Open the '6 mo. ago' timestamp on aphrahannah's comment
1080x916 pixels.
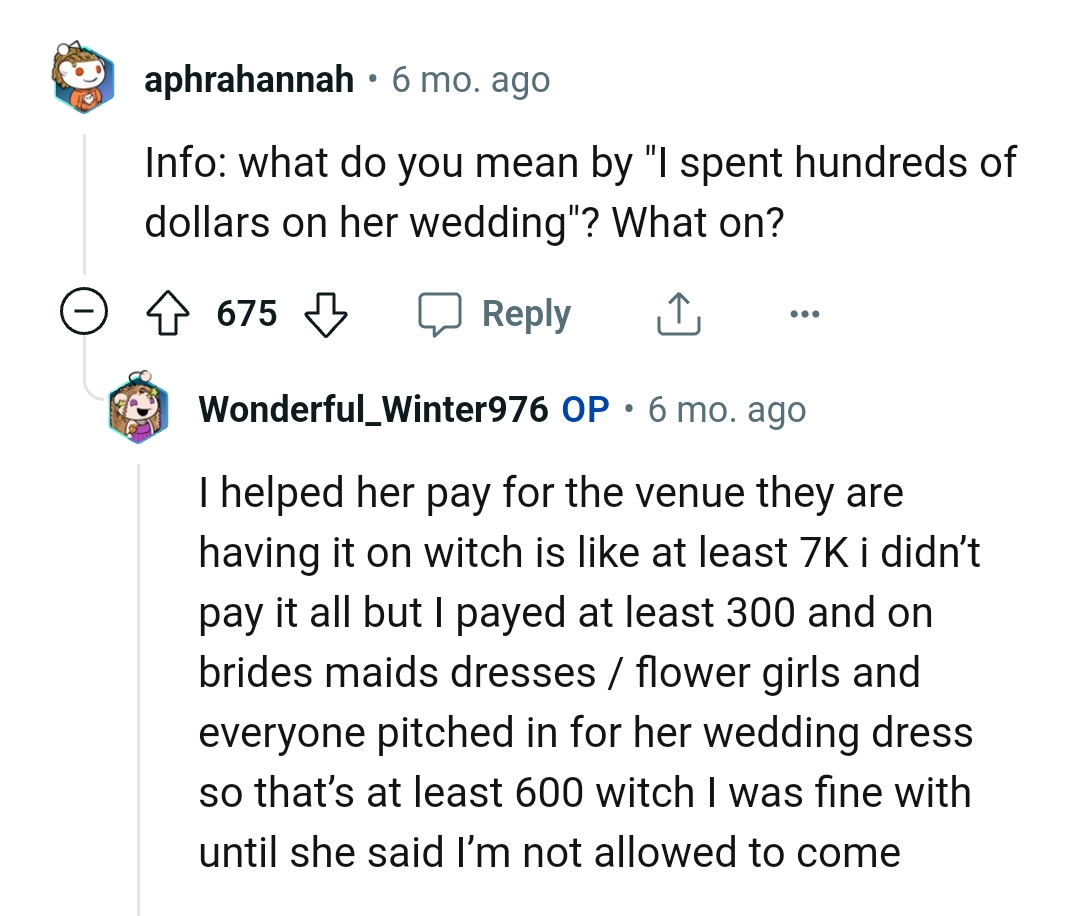pos(470,79)
